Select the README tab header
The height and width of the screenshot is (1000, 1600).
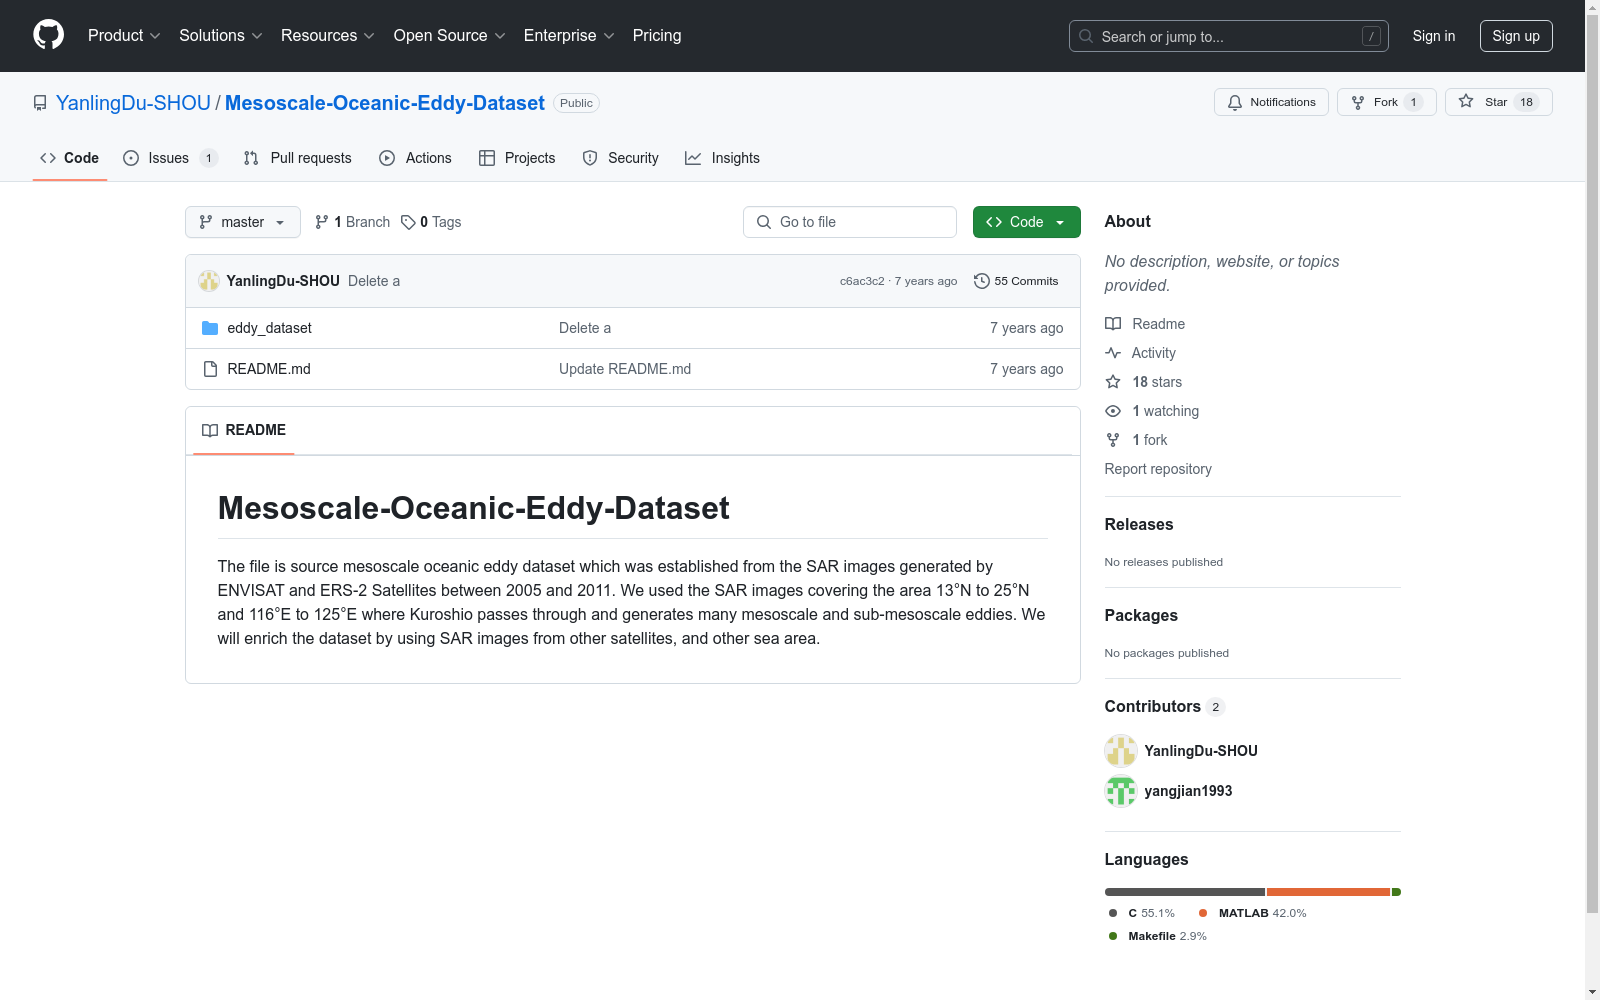click(x=244, y=430)
